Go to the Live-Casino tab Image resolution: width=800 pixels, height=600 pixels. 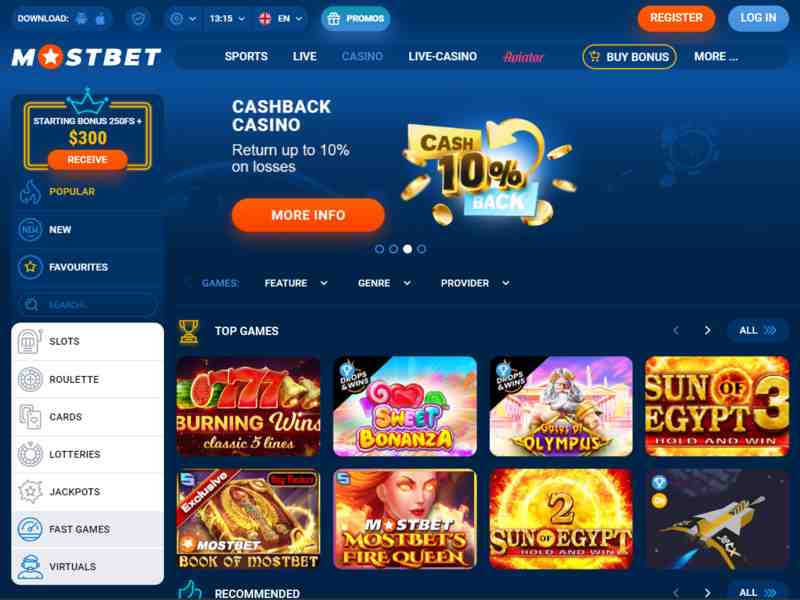pyautogui.click(x=442, y=57)
